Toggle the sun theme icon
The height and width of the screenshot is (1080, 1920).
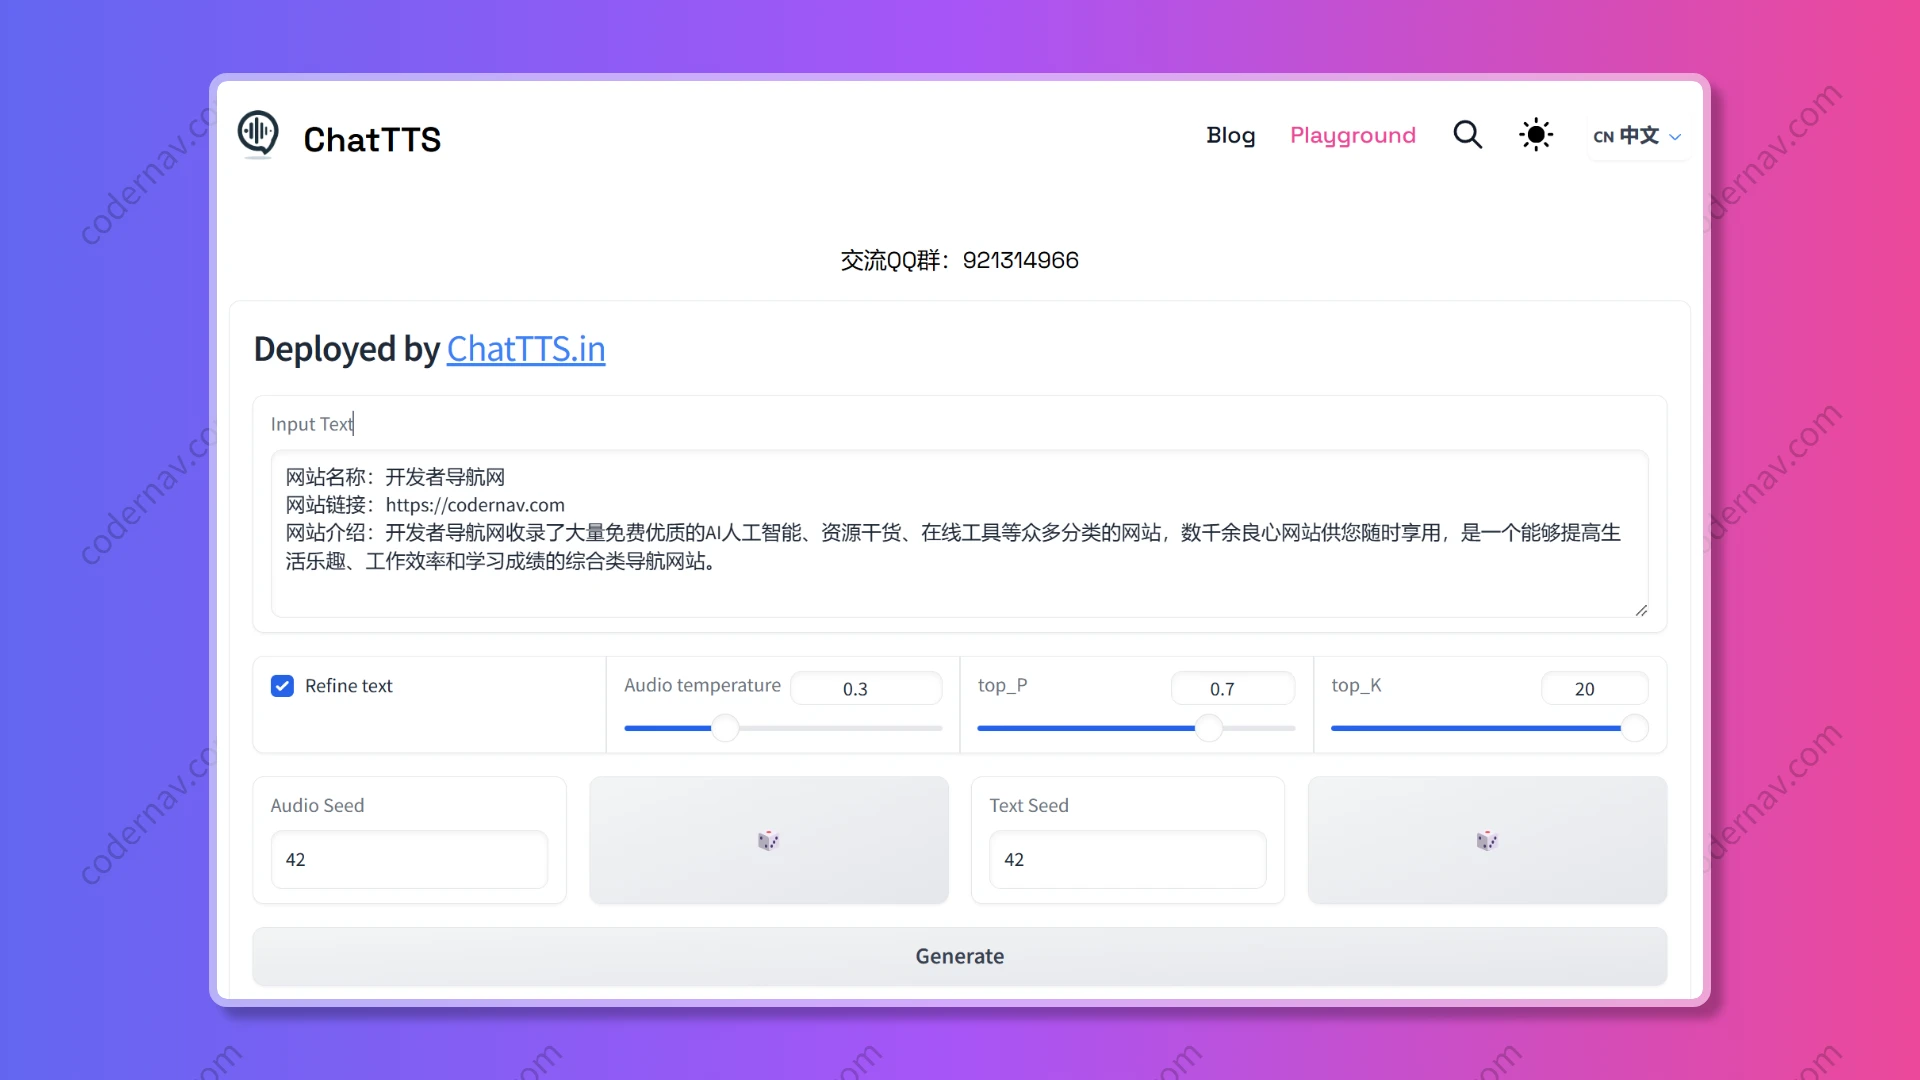1536,135
